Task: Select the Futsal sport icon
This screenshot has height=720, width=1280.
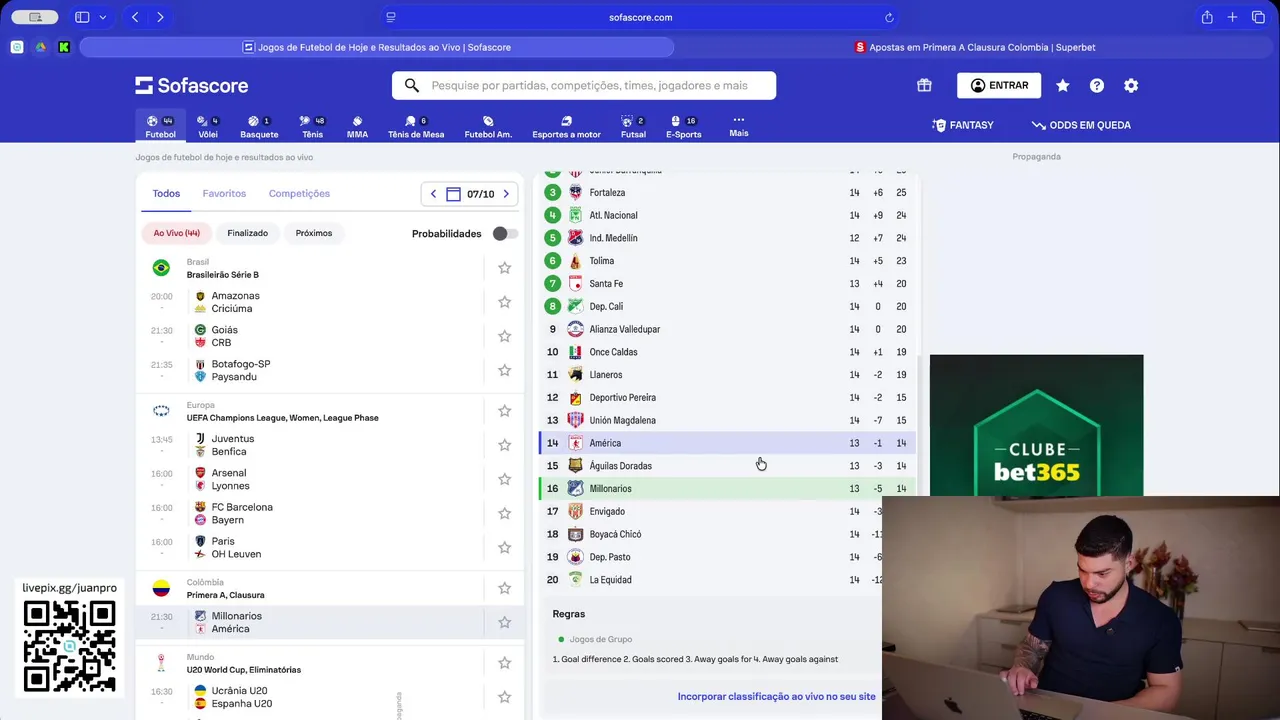Action: (633, 126)
